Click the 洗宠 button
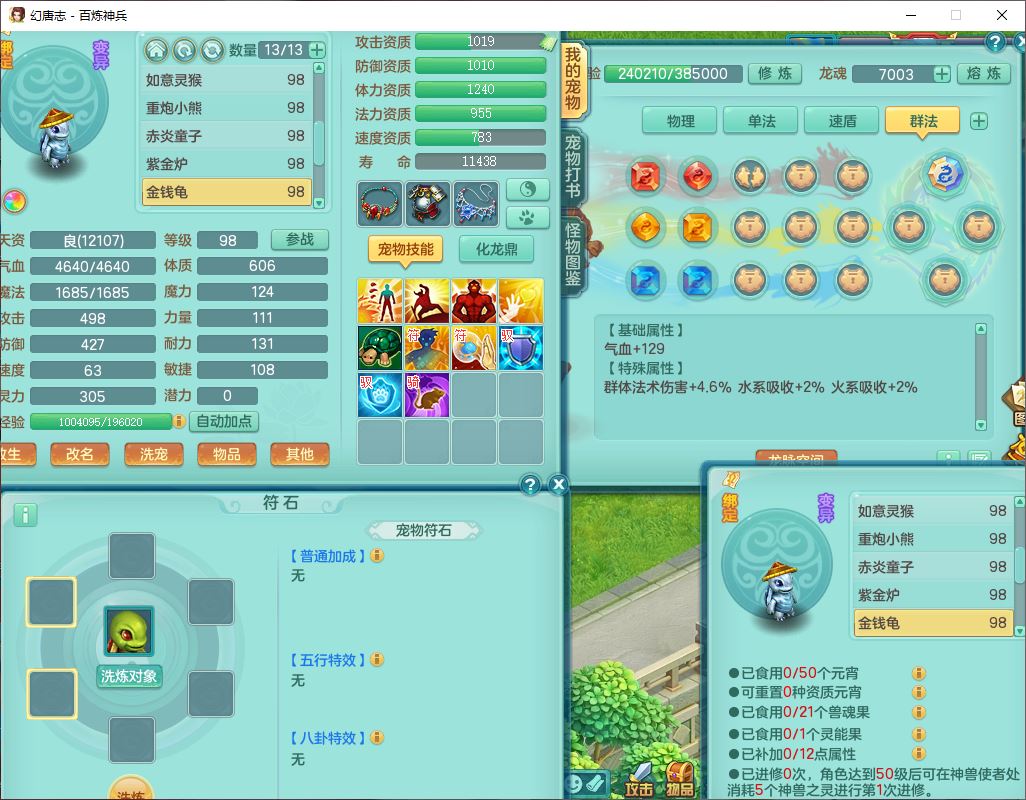This screenshot has height=800, width=1026. coord(154,454)
